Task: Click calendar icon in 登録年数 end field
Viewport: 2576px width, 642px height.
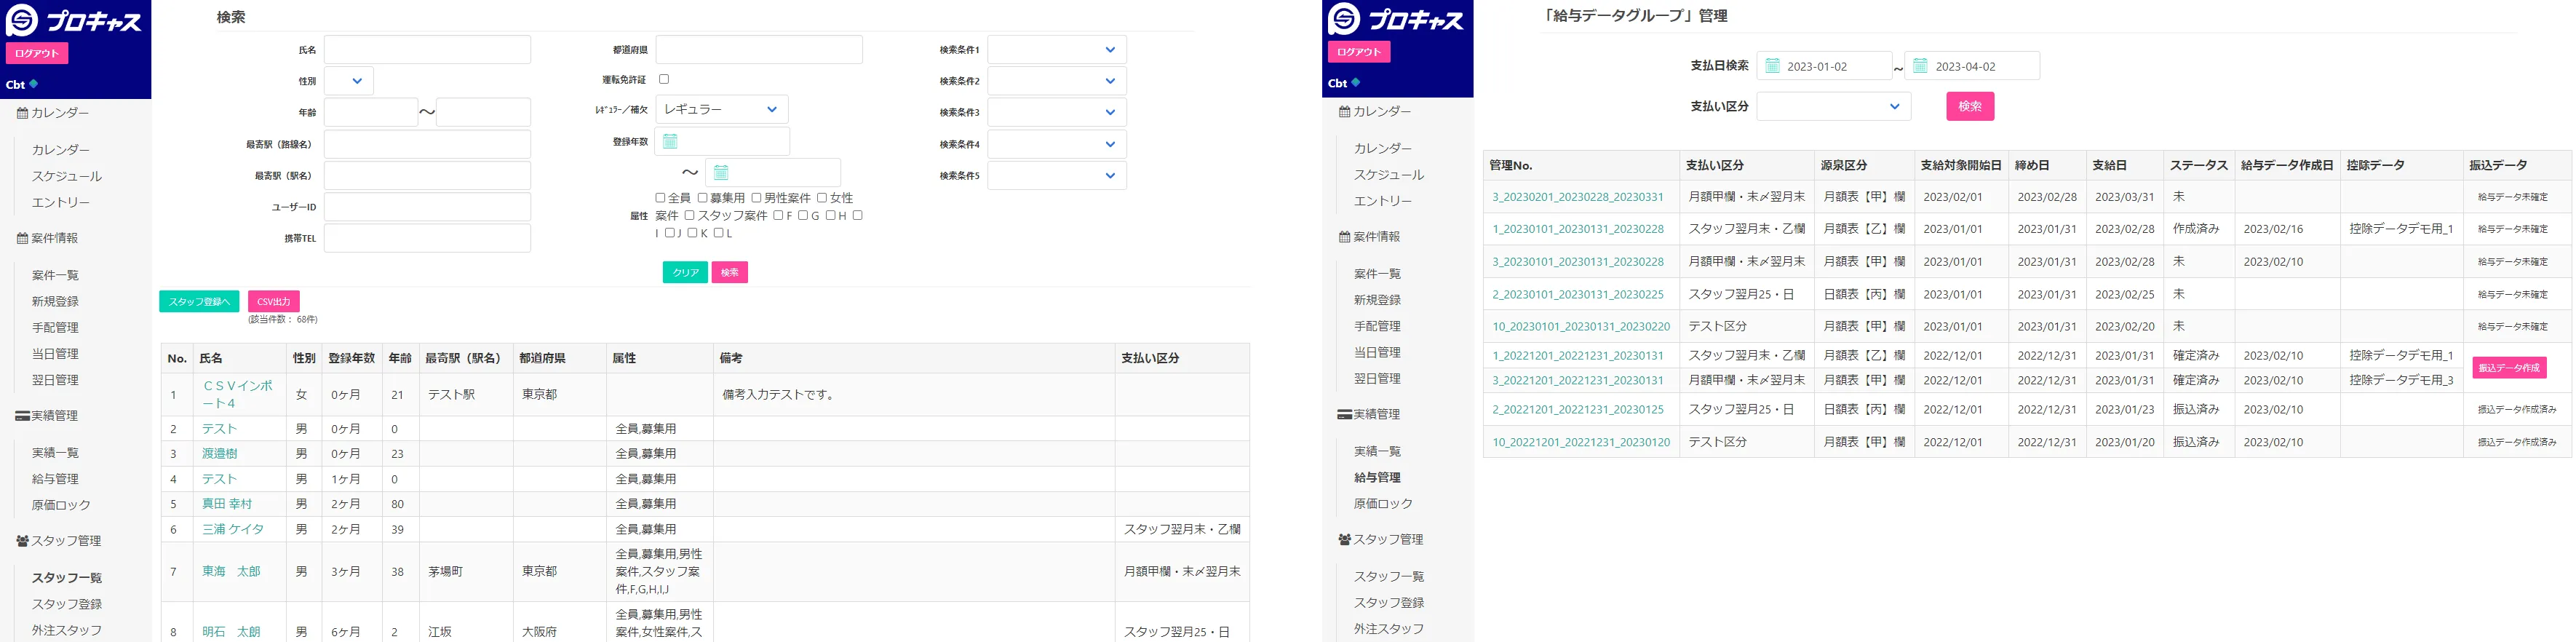Action: coord(721,173)
